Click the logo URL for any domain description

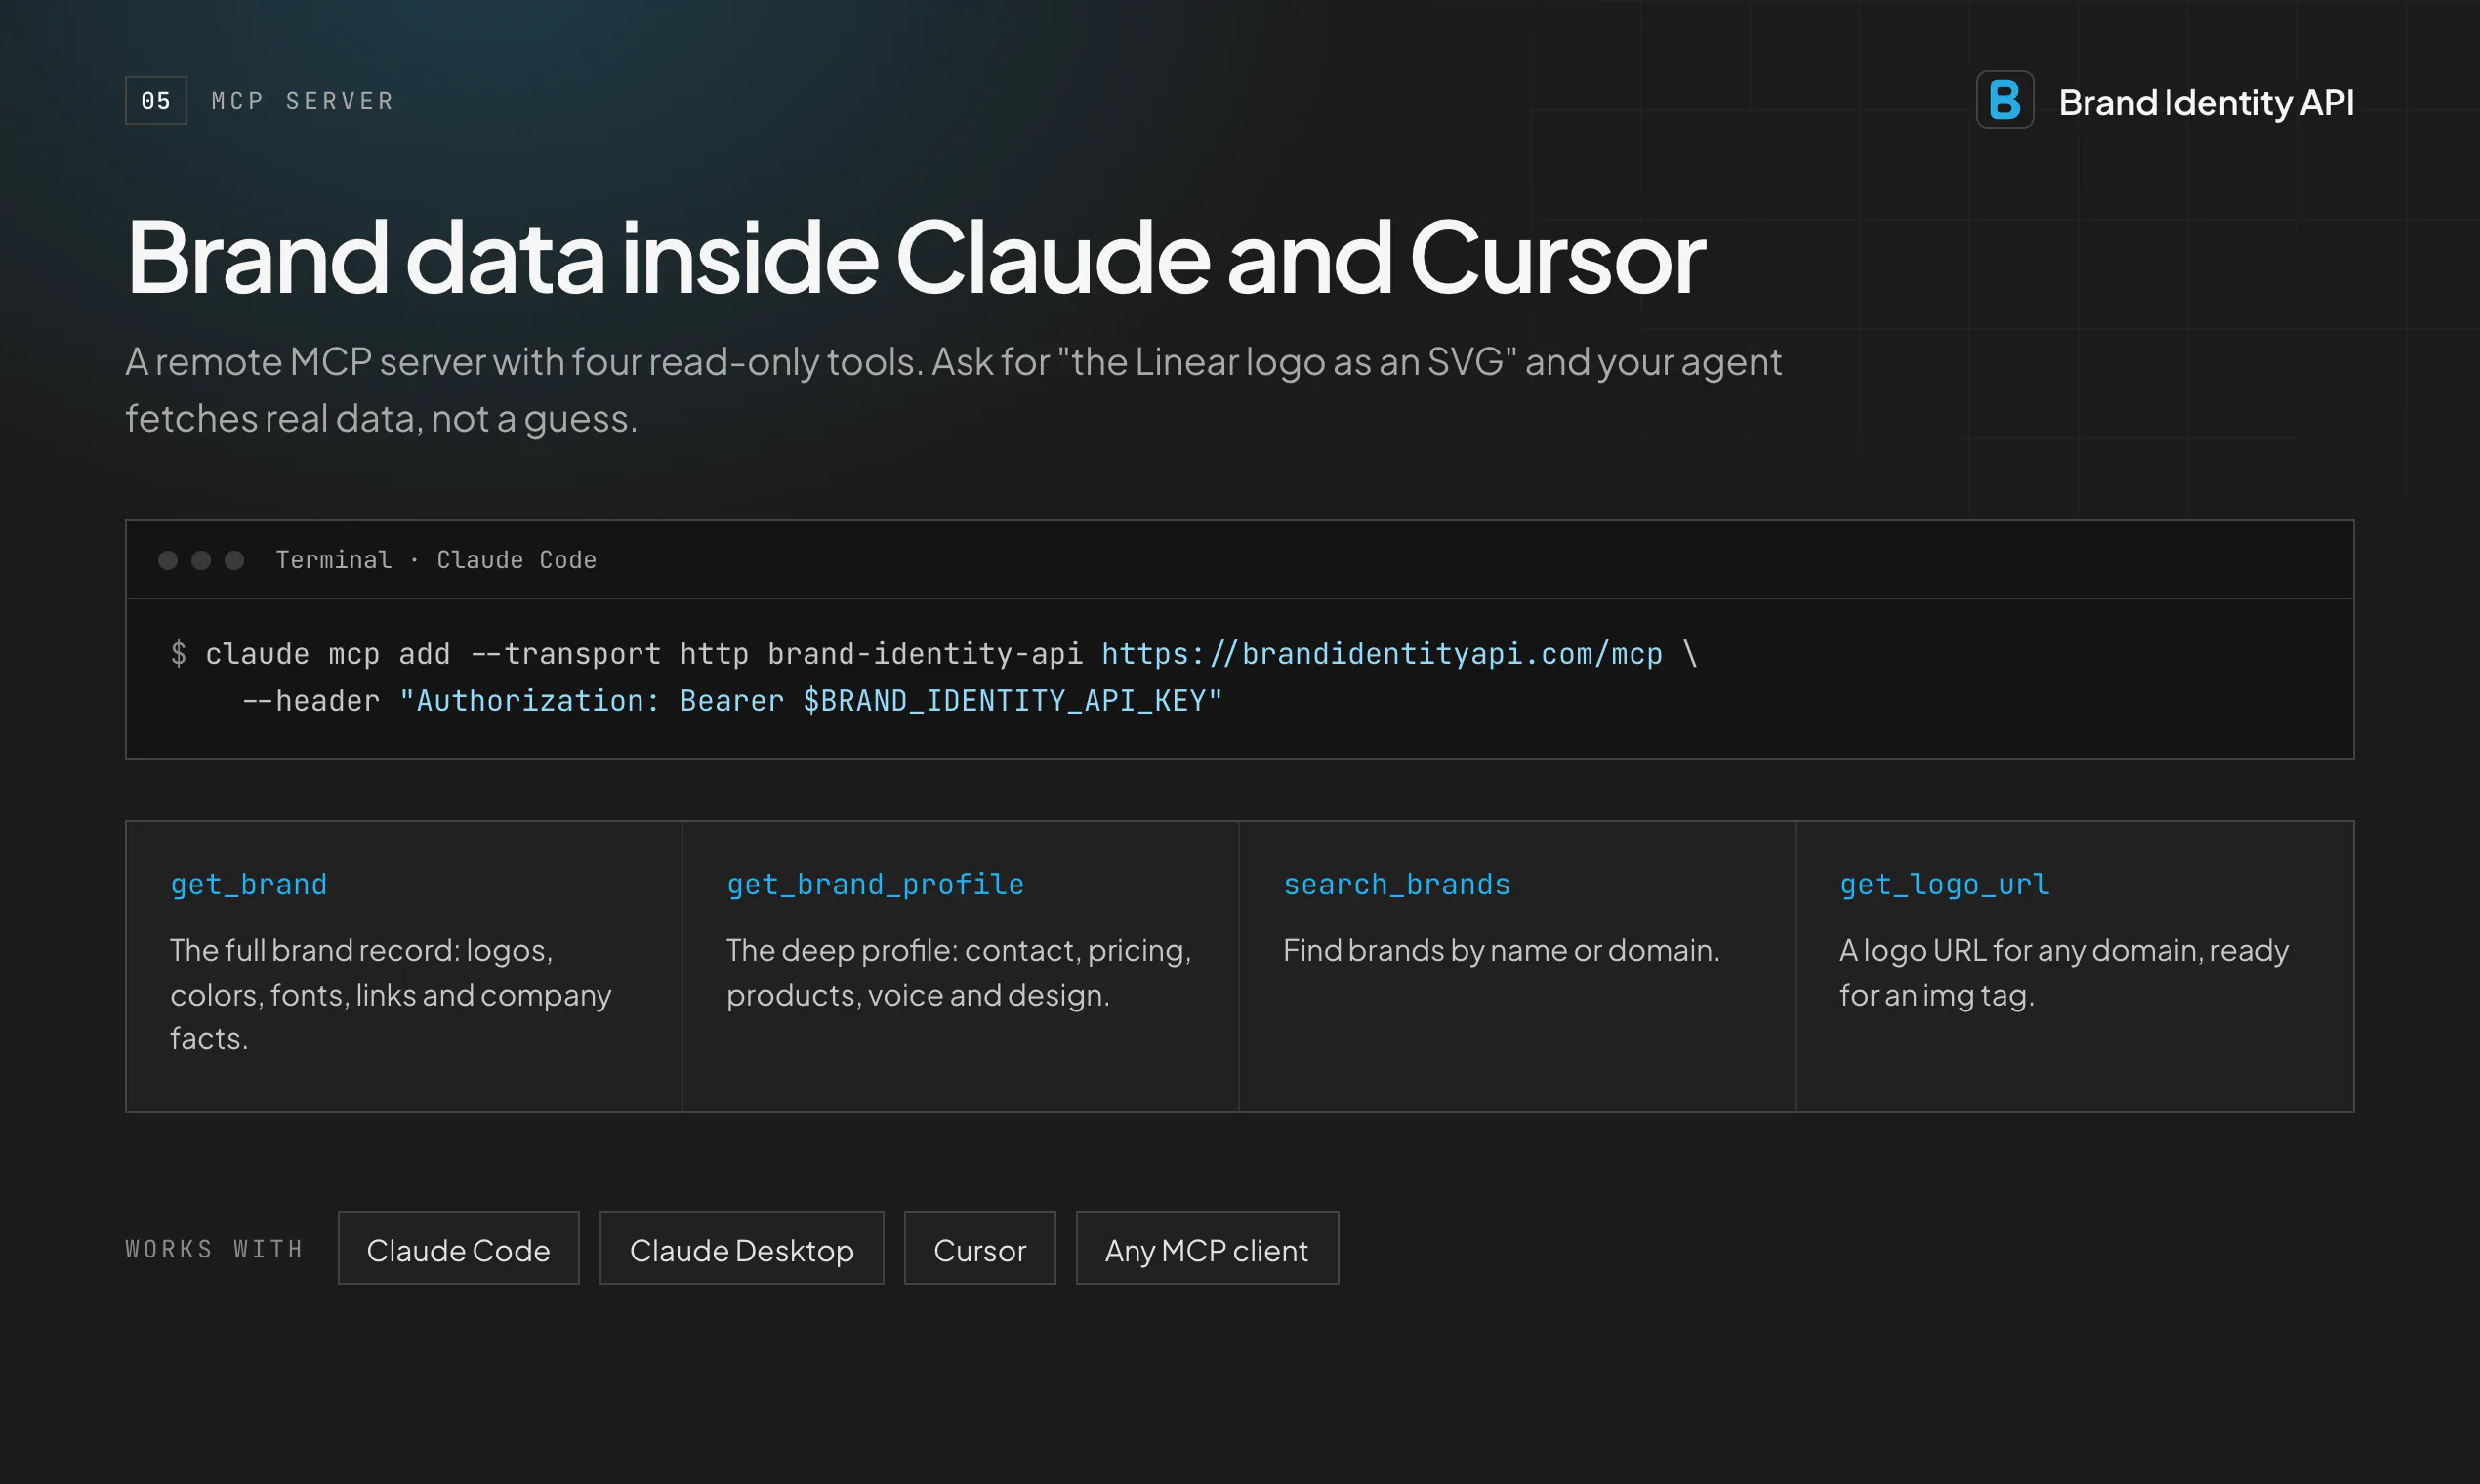click(2064, 972)
